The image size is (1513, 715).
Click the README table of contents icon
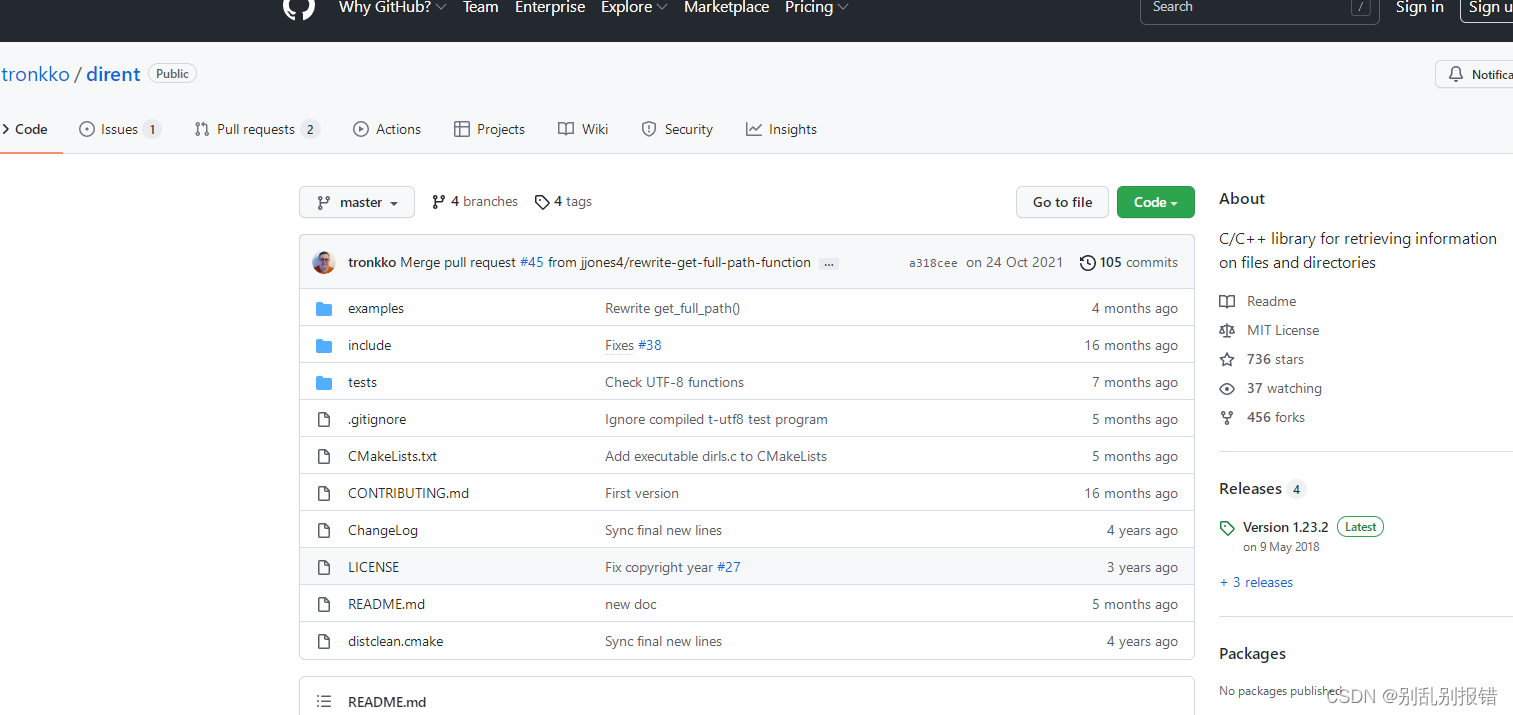pyautogui.click(x=324, y=702)
